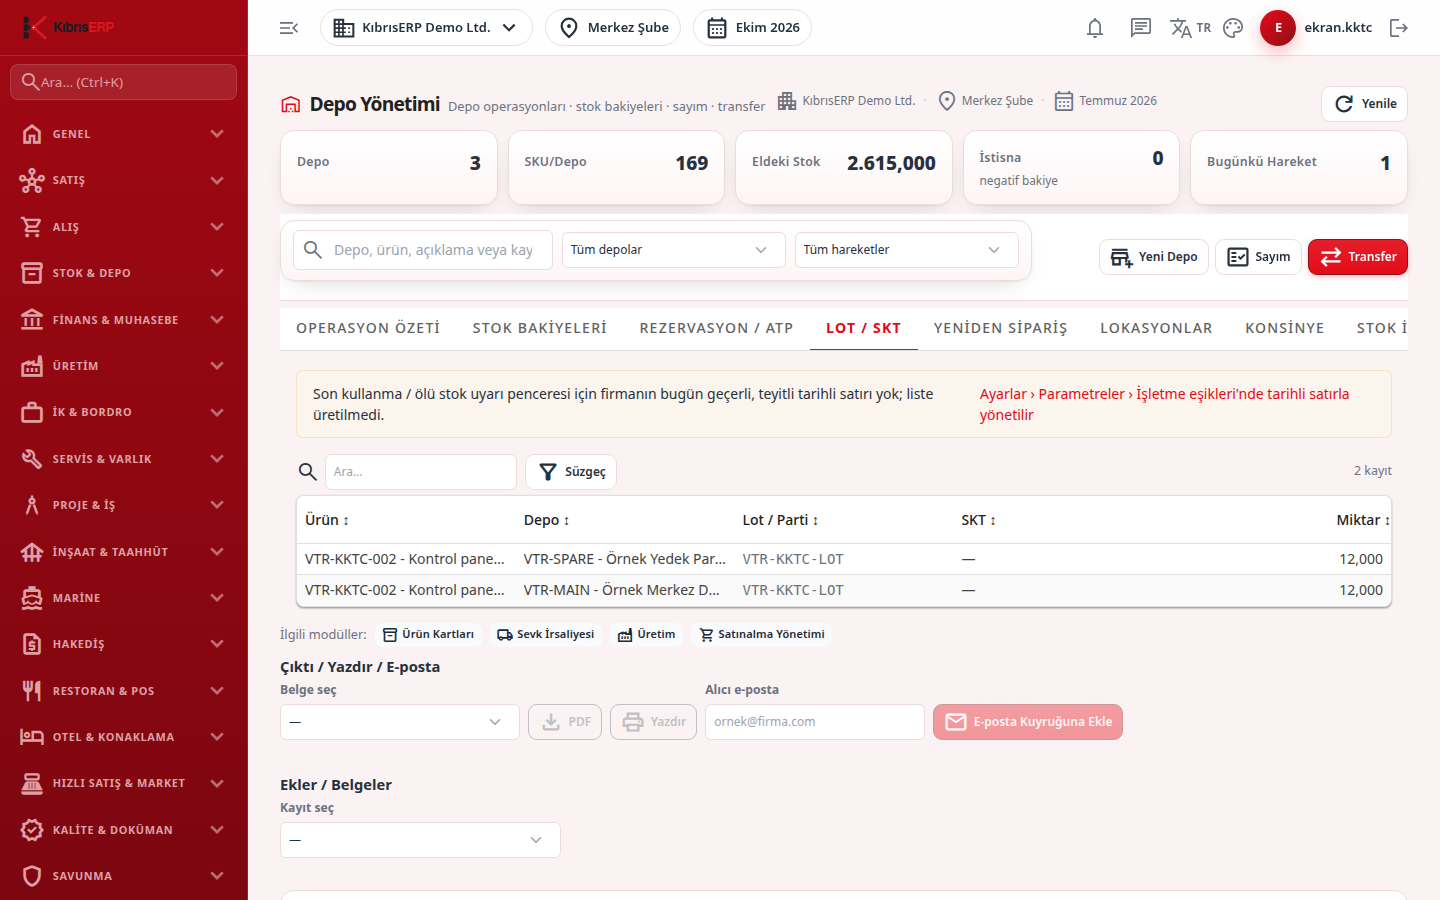Image resolution: width=1440 pixels, height=900 pixels.
Task: Switch to the REZERVASYON / ATP tab
Action: (717, 328)
